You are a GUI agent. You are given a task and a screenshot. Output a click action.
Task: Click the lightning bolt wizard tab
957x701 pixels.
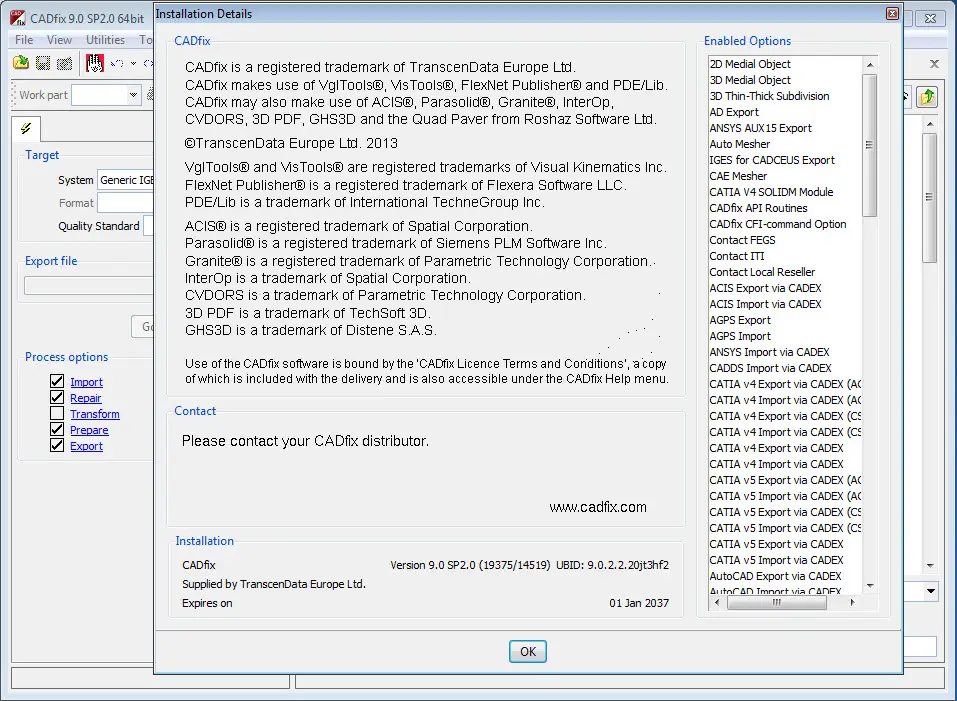coord(26,128)
